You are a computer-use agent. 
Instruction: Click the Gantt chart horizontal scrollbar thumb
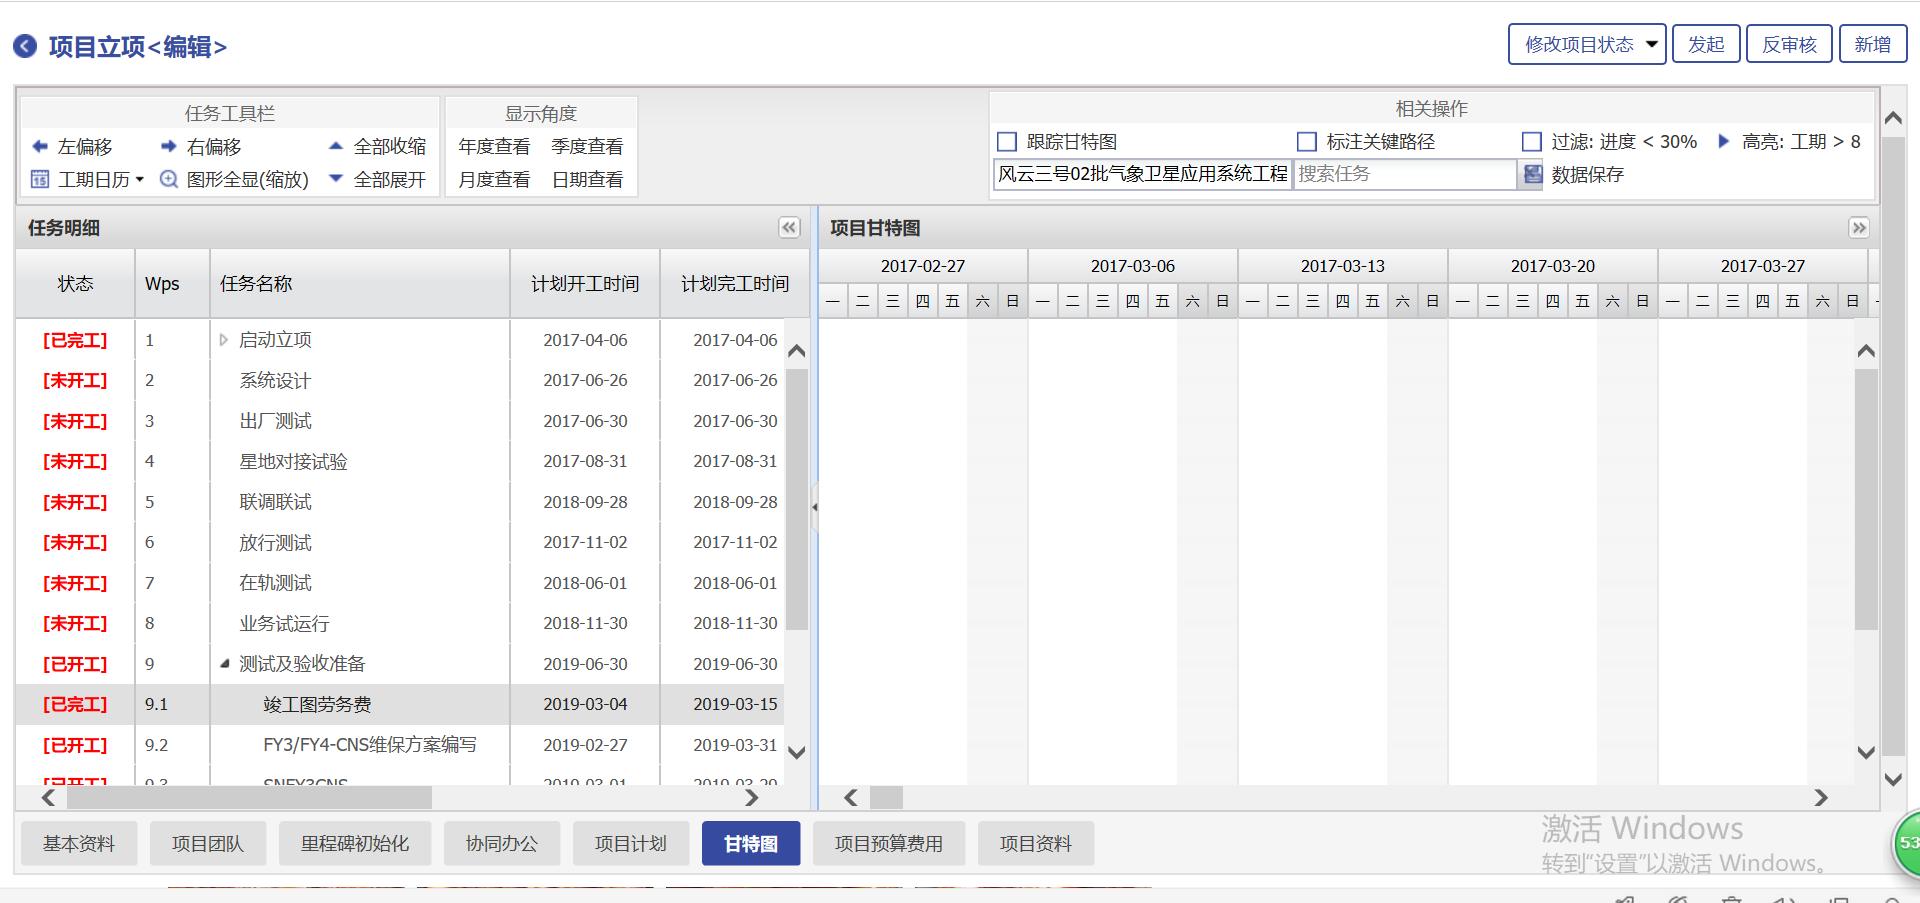point(886,797)
